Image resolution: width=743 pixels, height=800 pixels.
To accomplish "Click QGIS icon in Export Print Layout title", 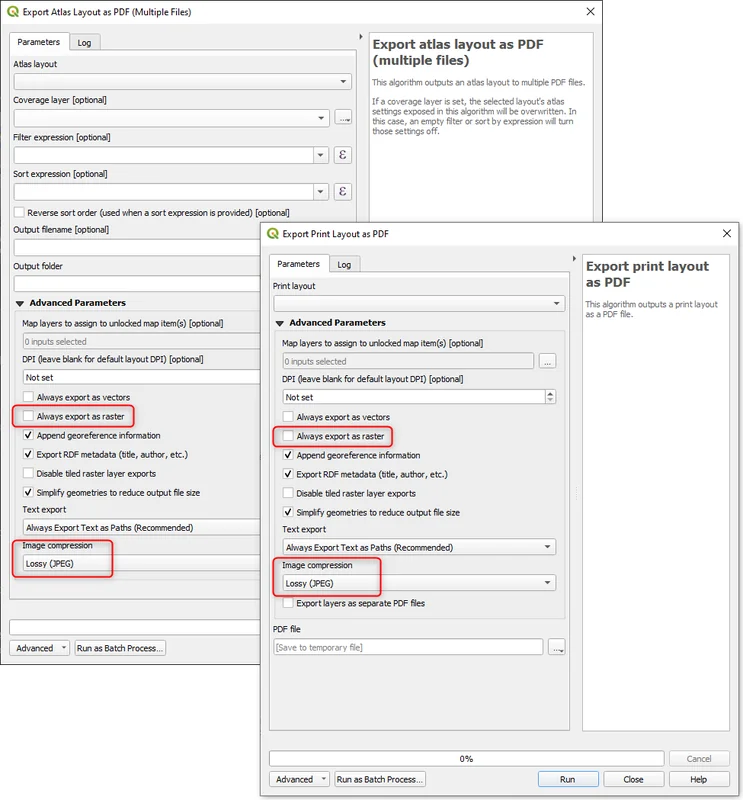I will tap(273, 234).
